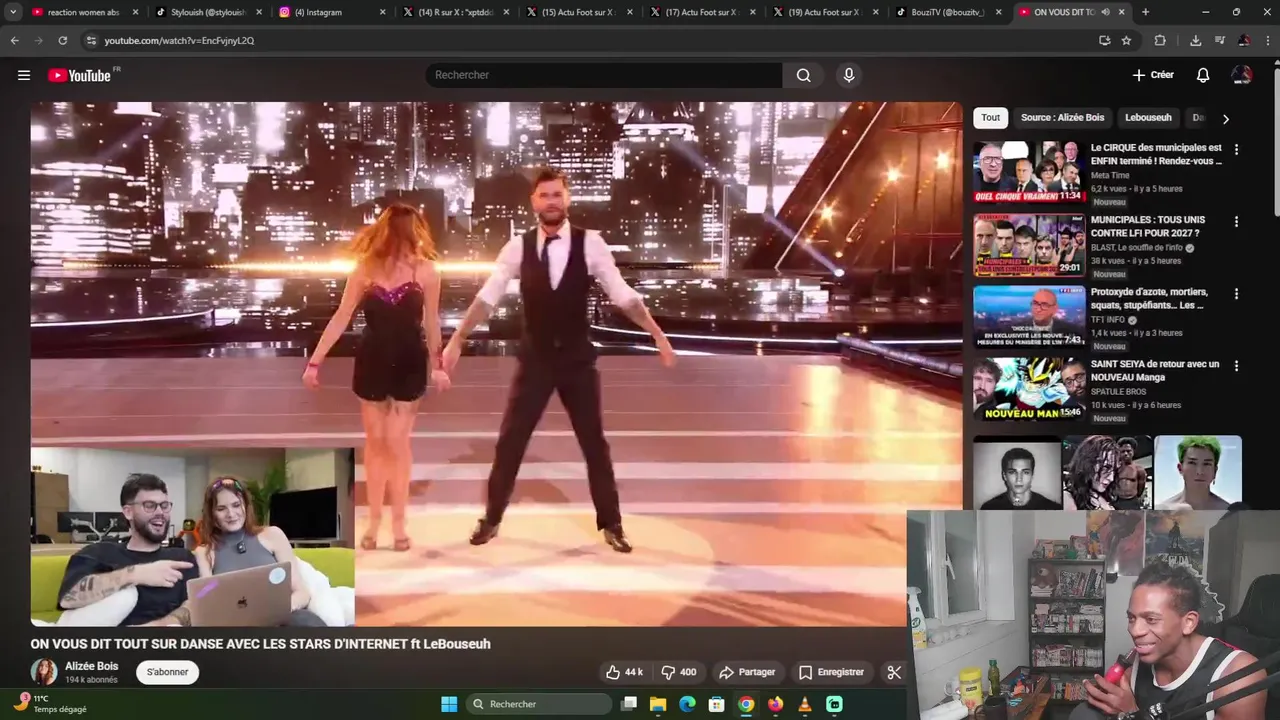
Task: Open the account avatar menu
Action: 1242,75
